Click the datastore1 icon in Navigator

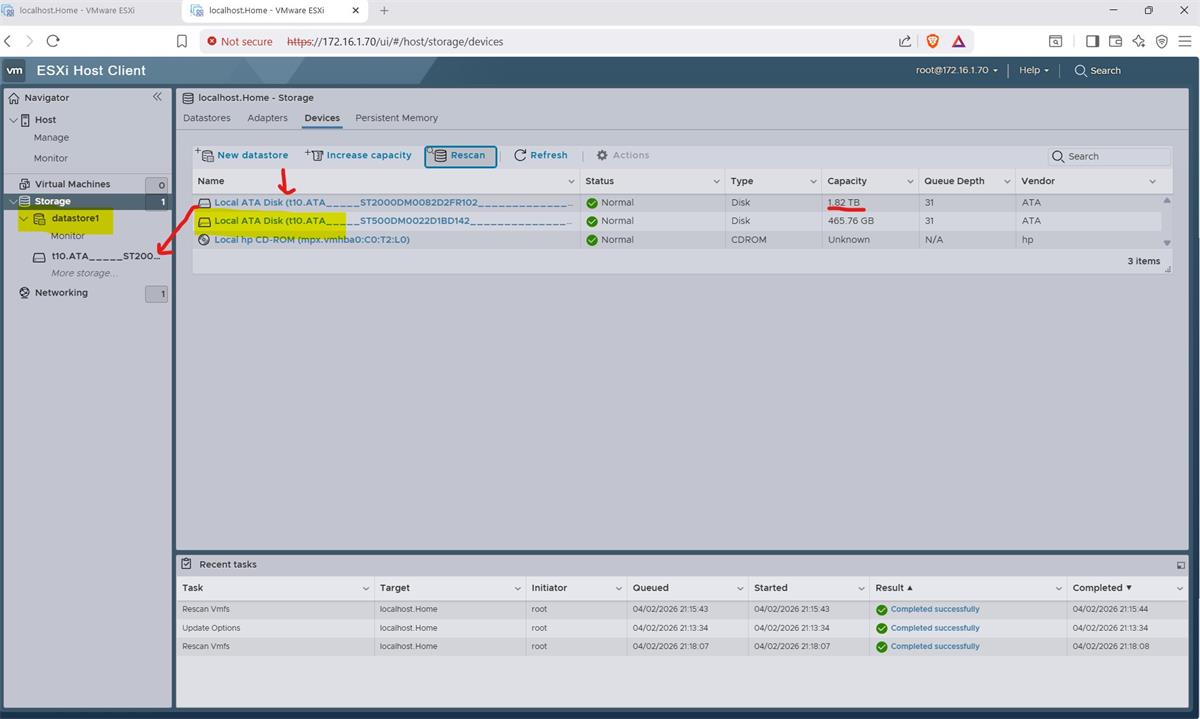pyautogui.click(x=39, y=218)
